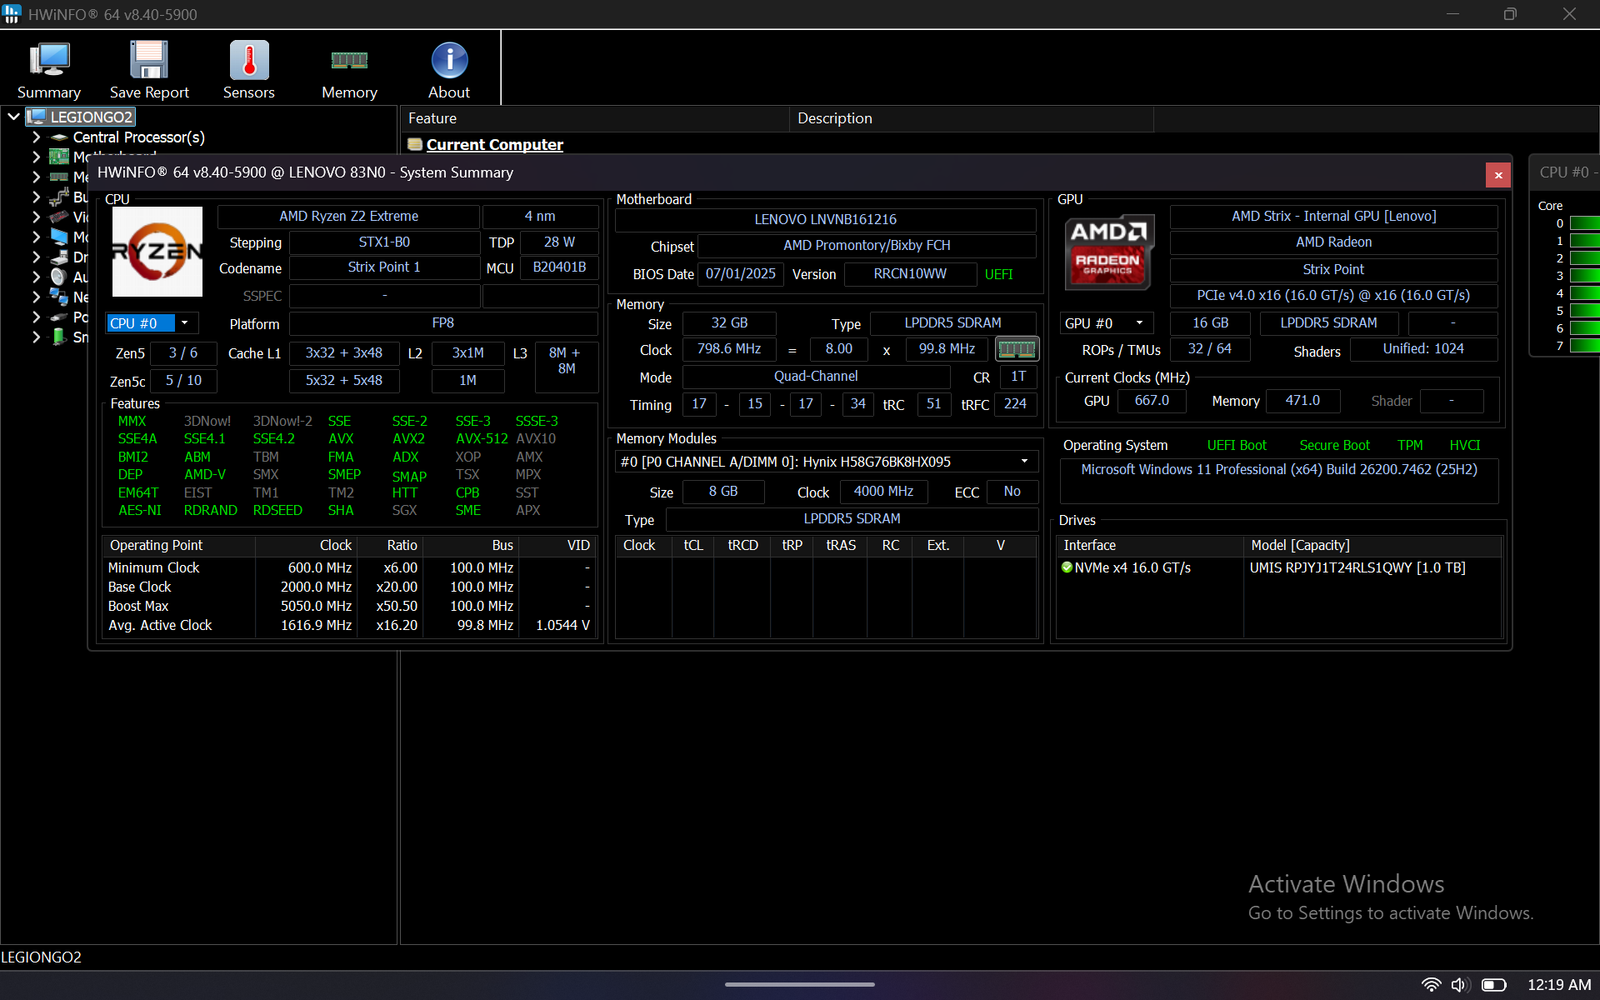Collapse the LEGIONGO2 tree root
1600x1000 pixels.
[x=14, y=117]
